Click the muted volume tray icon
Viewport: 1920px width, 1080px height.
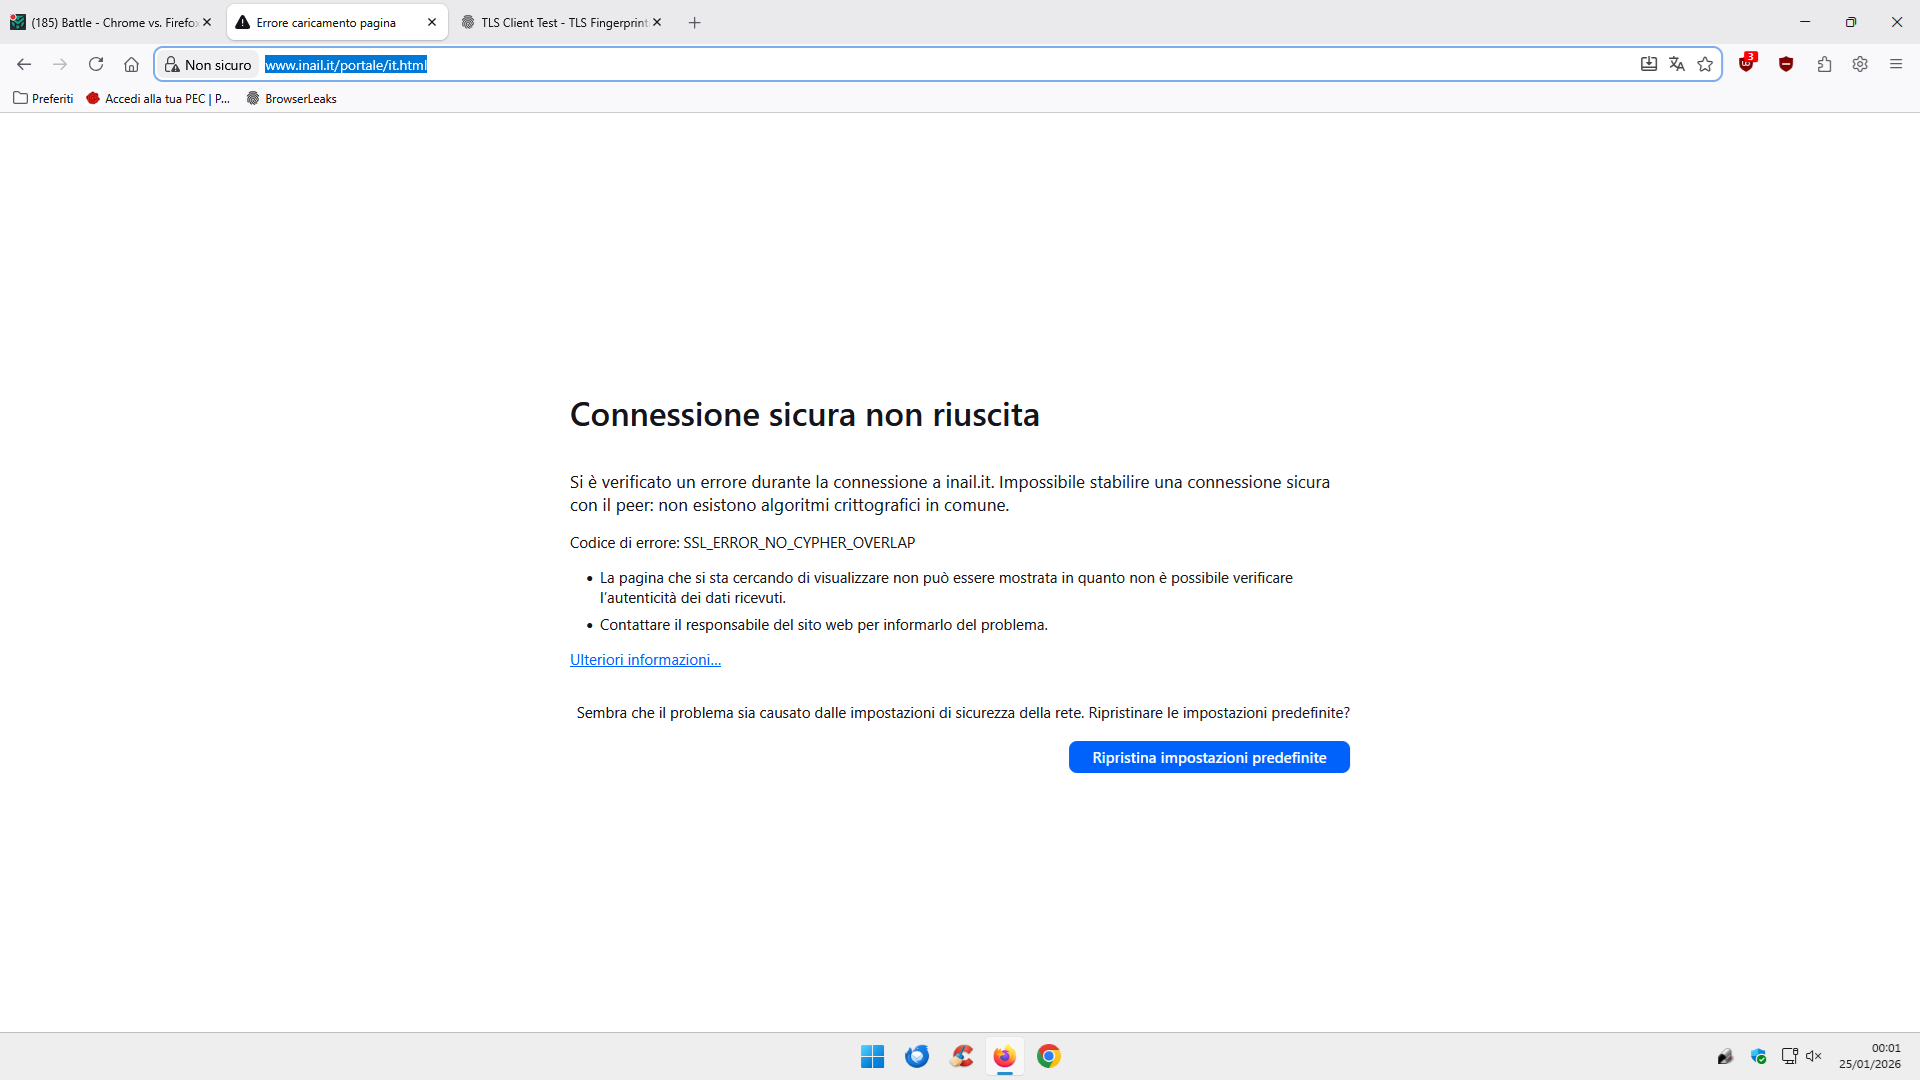pyautogui.click(x=1814, y=1056)
